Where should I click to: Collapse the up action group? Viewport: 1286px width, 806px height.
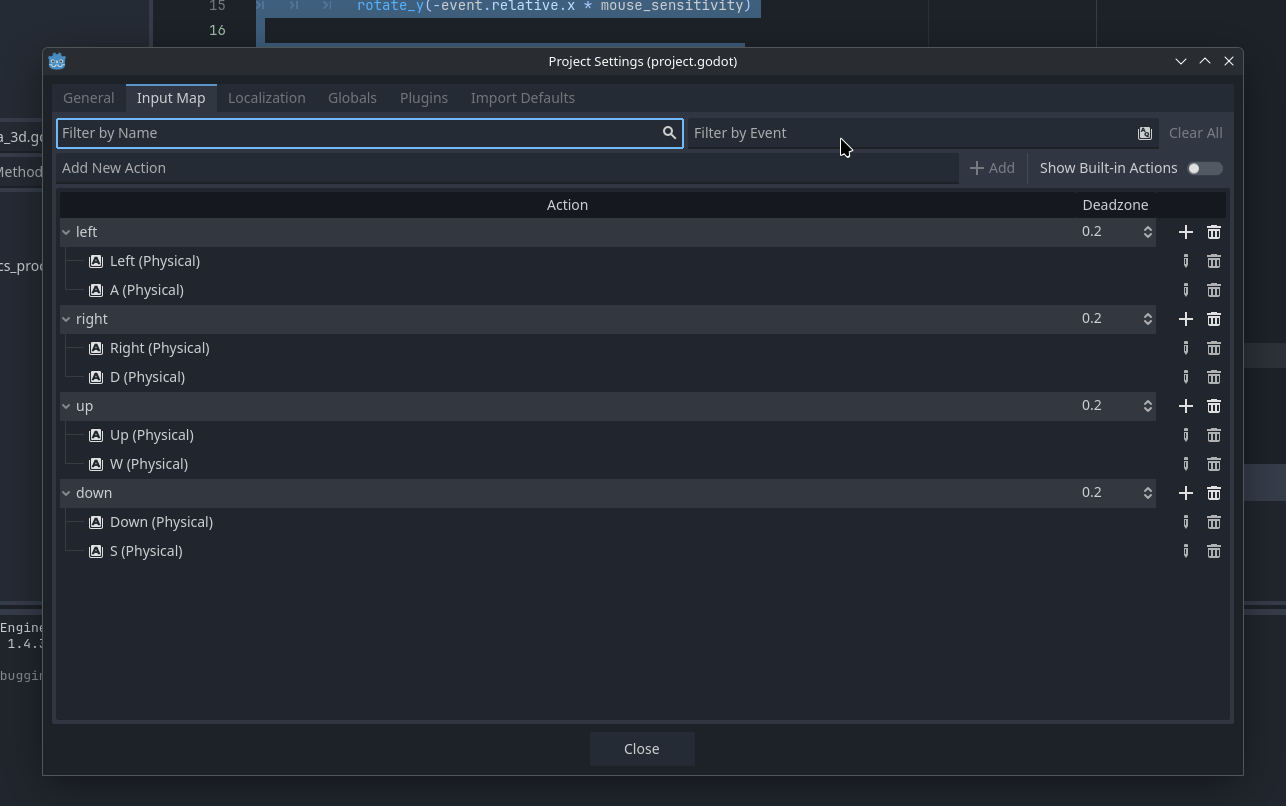pos(66,406)
